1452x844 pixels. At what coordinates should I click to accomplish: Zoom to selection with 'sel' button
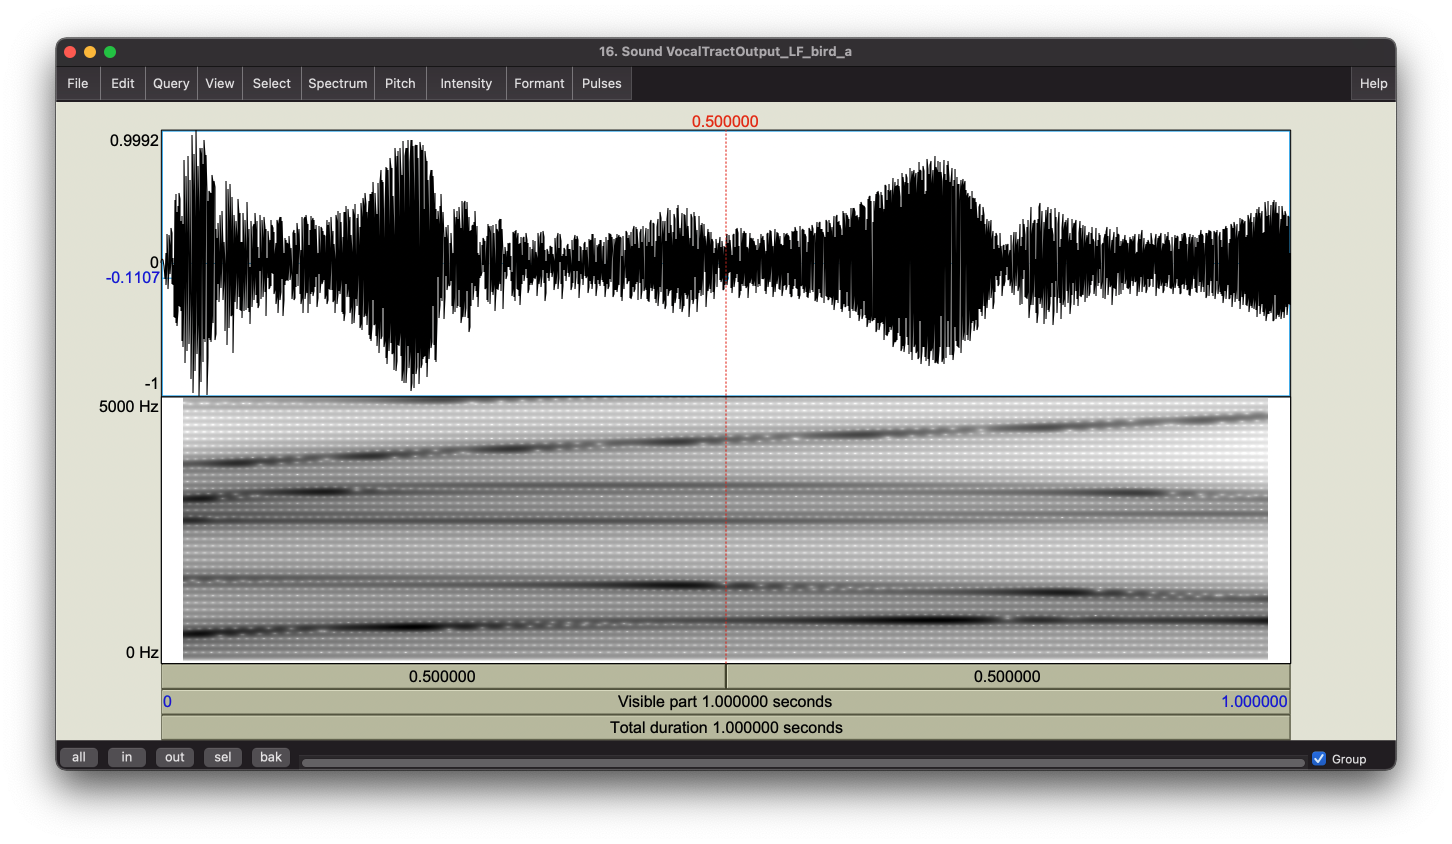click(x=223, y=758)
